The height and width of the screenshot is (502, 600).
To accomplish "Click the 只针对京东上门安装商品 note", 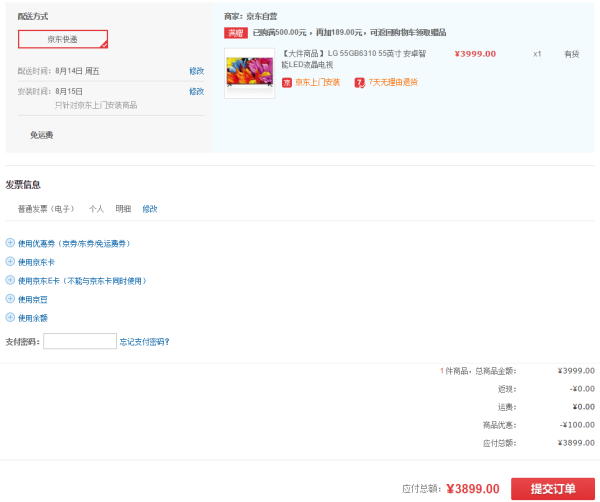I will coord(96,105).
